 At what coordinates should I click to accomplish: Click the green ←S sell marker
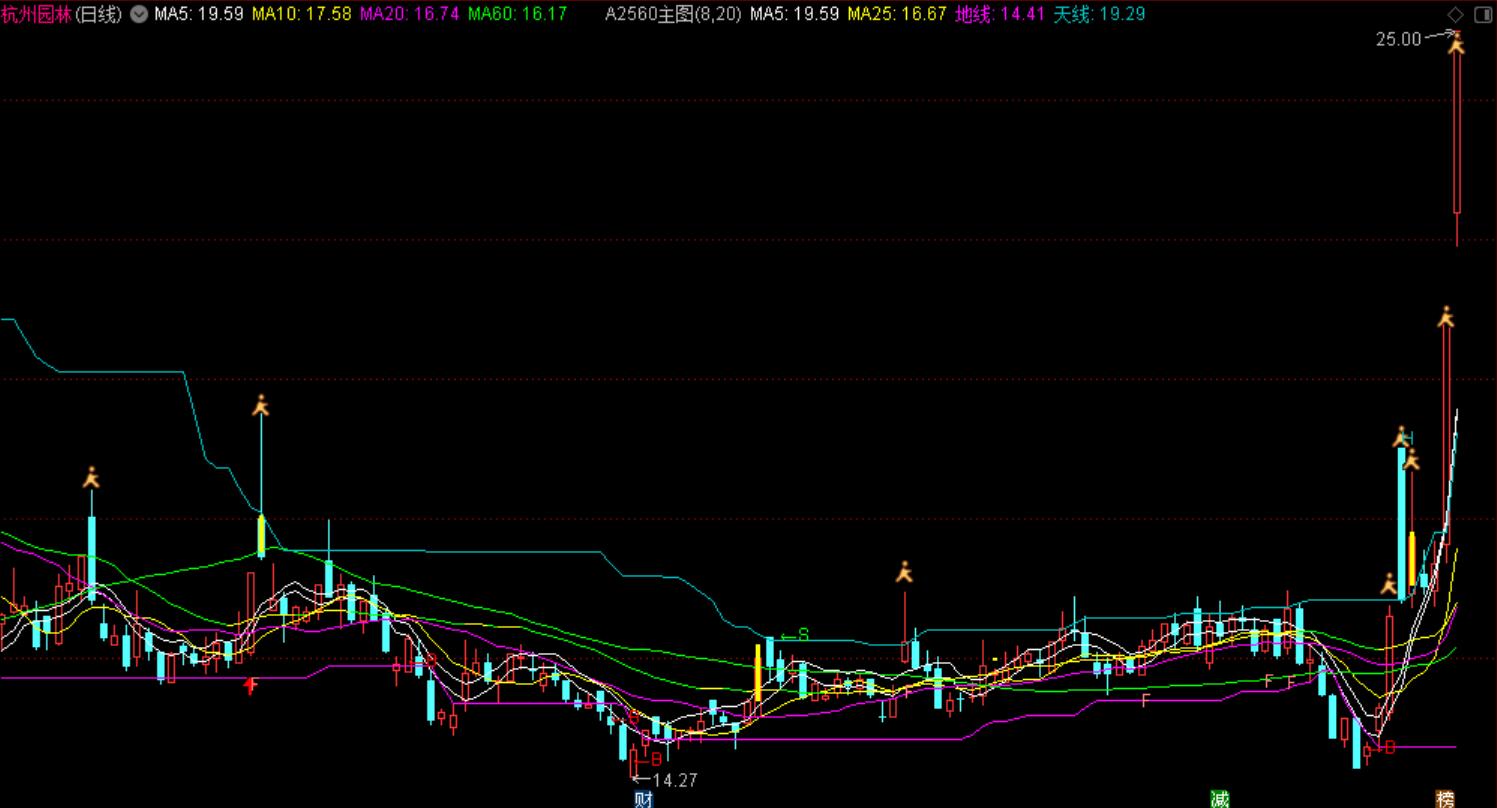pyautogui.click(x=795, y=635)
